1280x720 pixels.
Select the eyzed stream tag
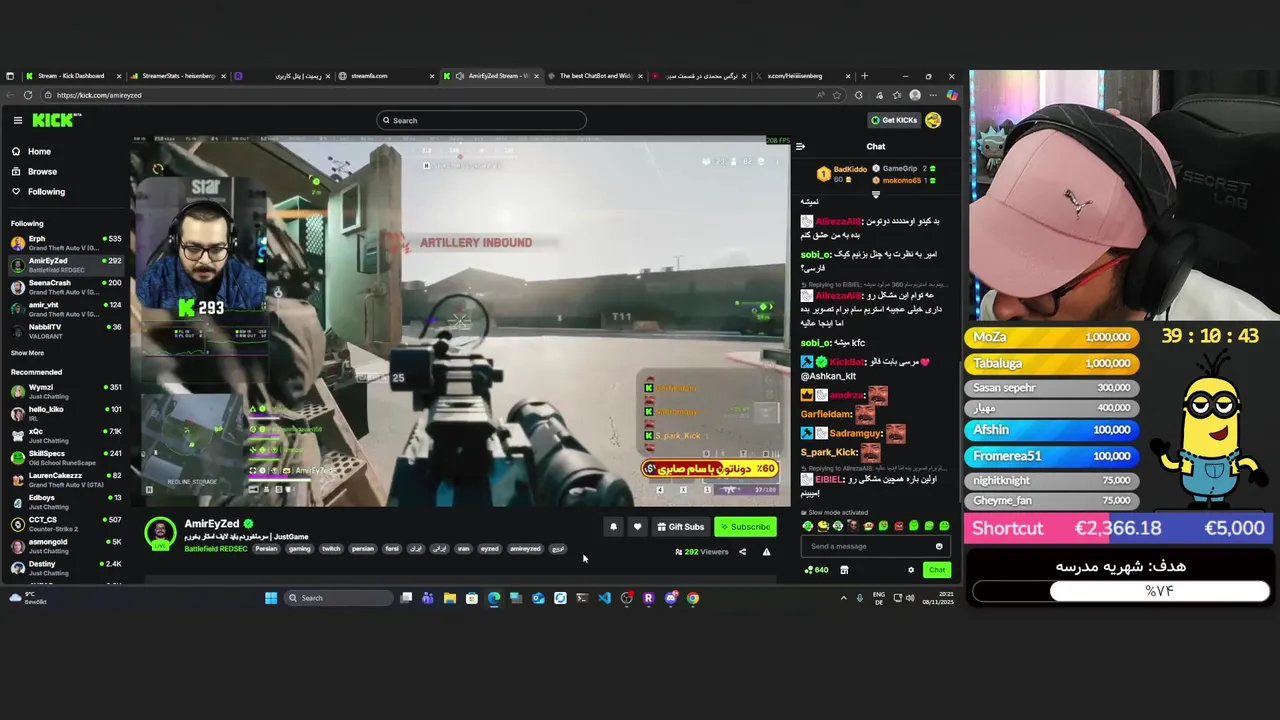(489, 548)
